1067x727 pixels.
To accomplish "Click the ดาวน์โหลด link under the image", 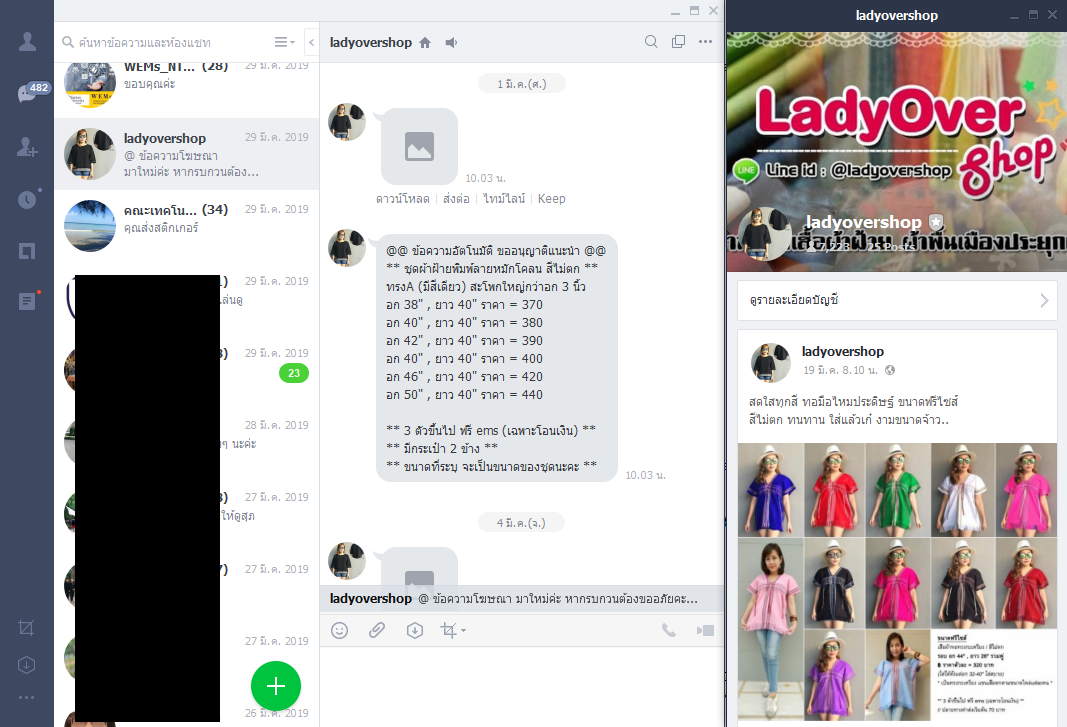I will click(403, 199).
